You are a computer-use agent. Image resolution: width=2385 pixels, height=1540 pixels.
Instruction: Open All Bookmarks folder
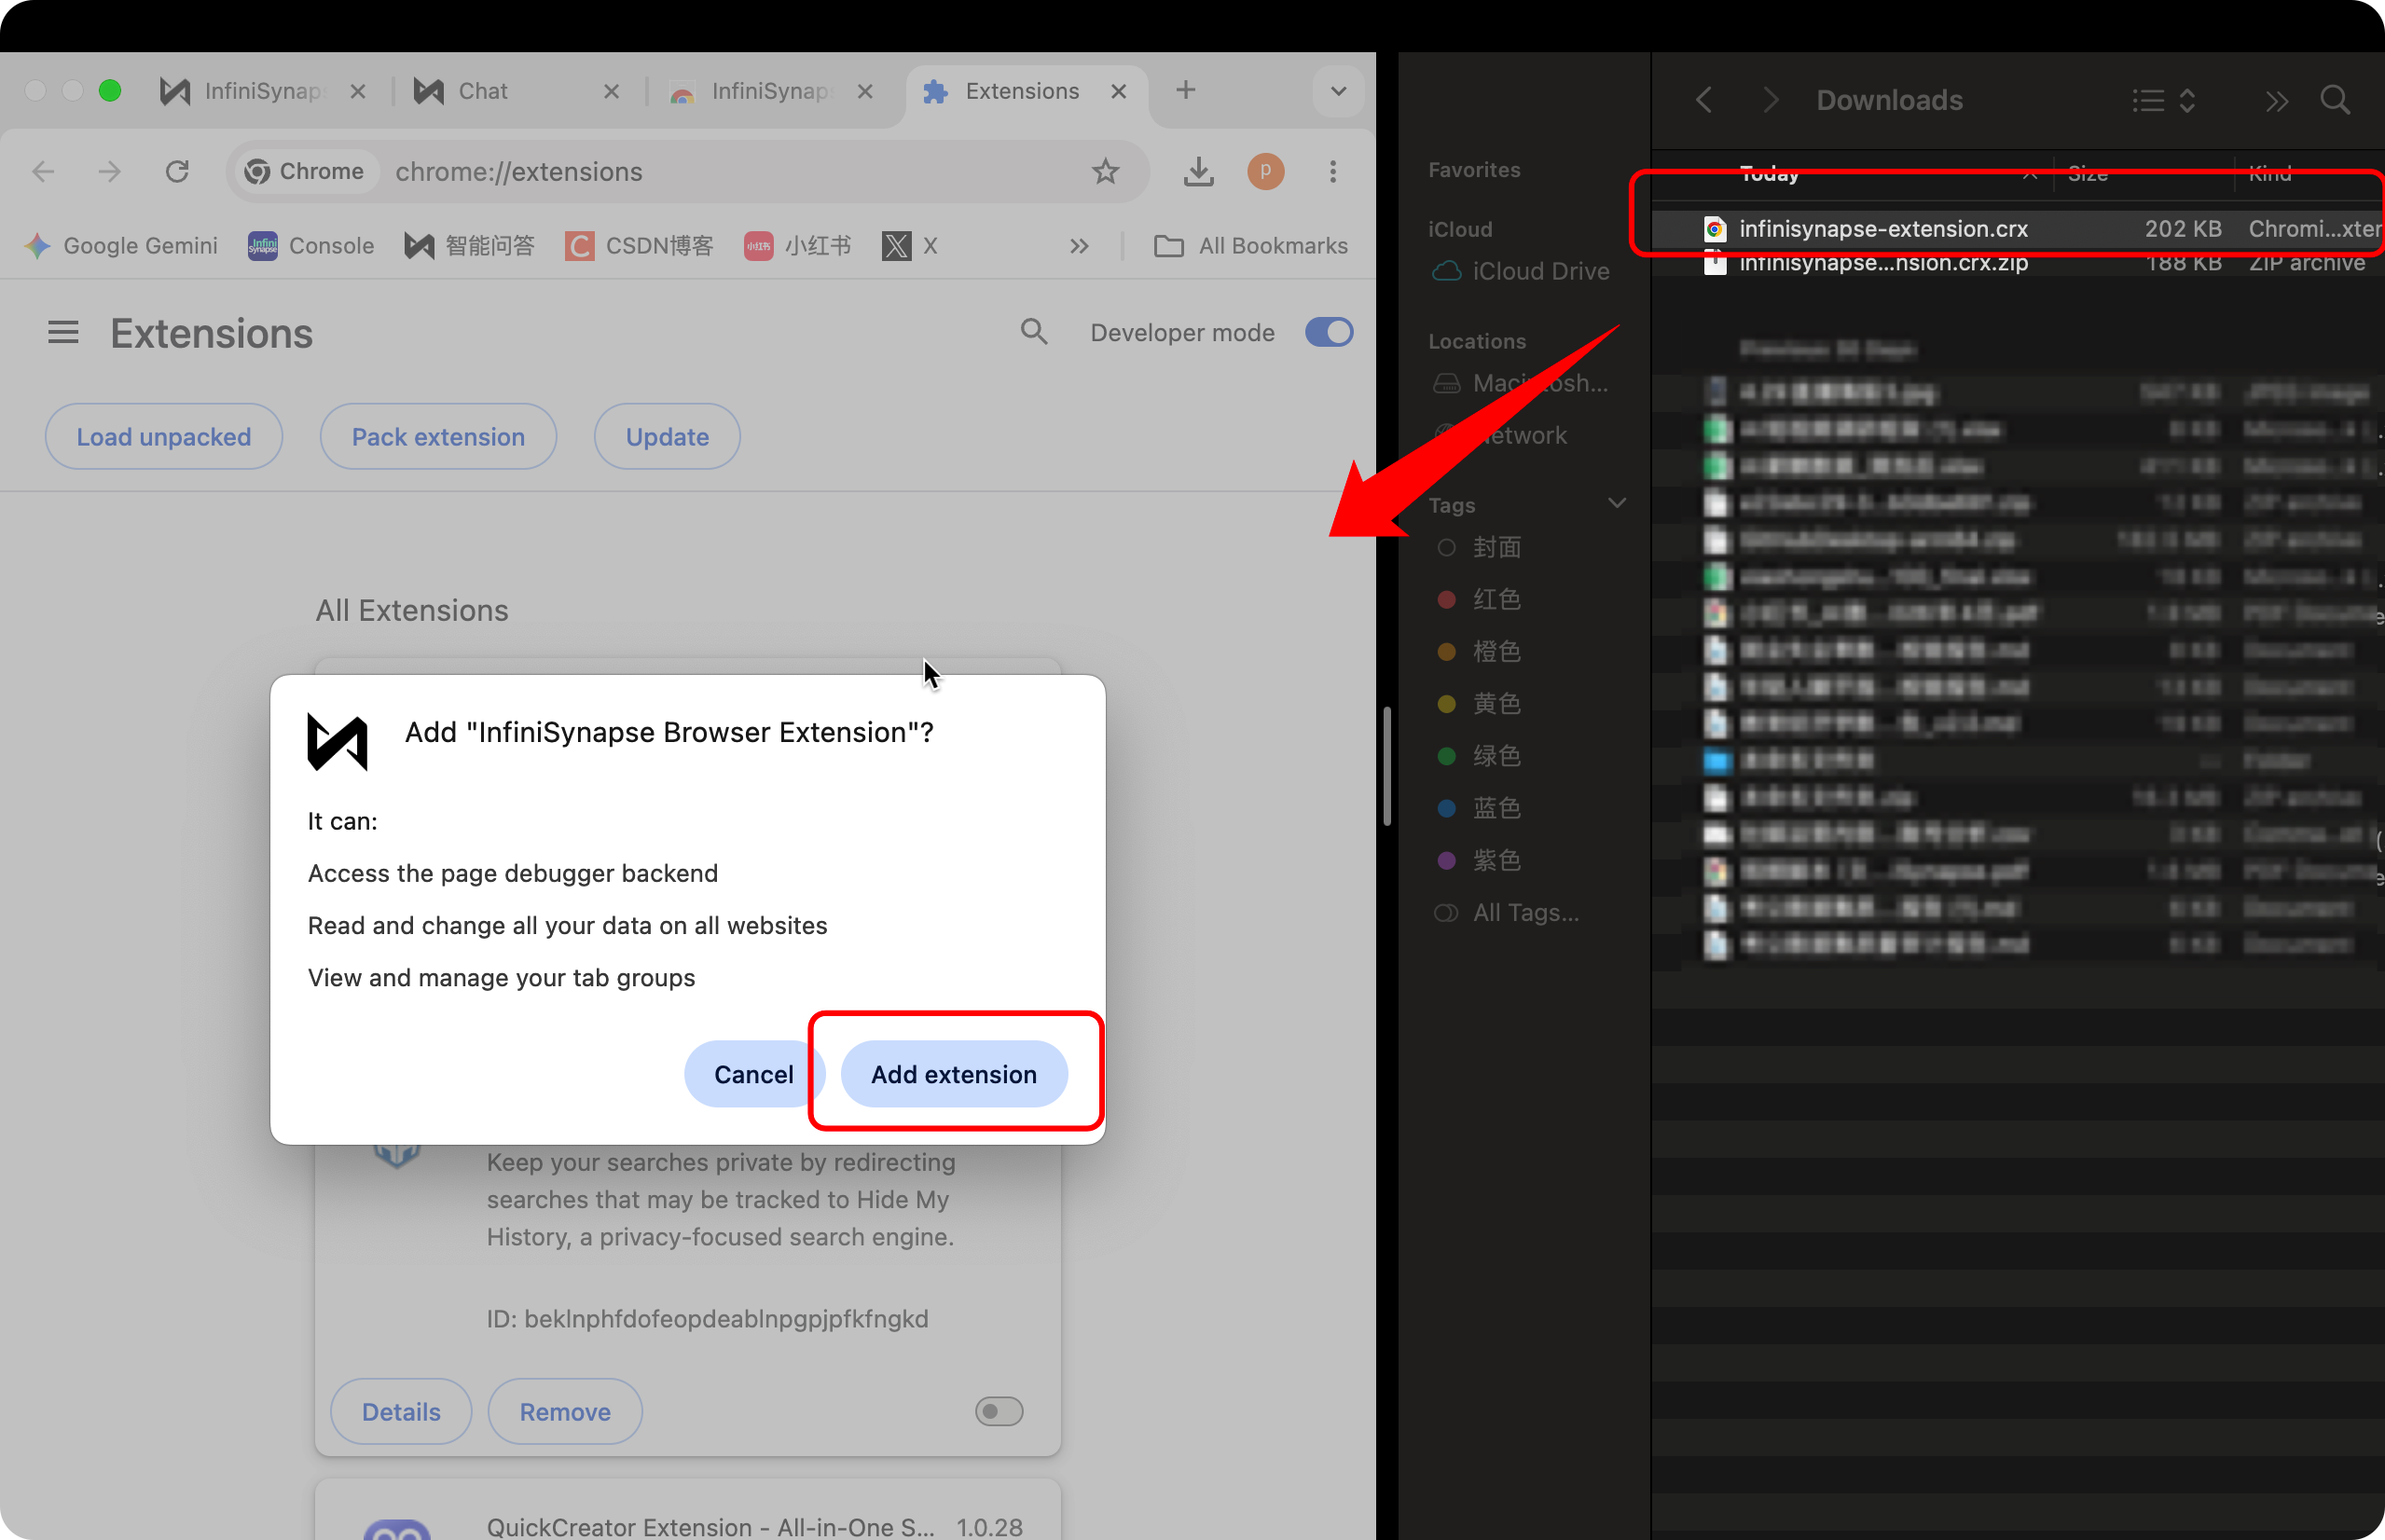click(x=1251, y=246)
